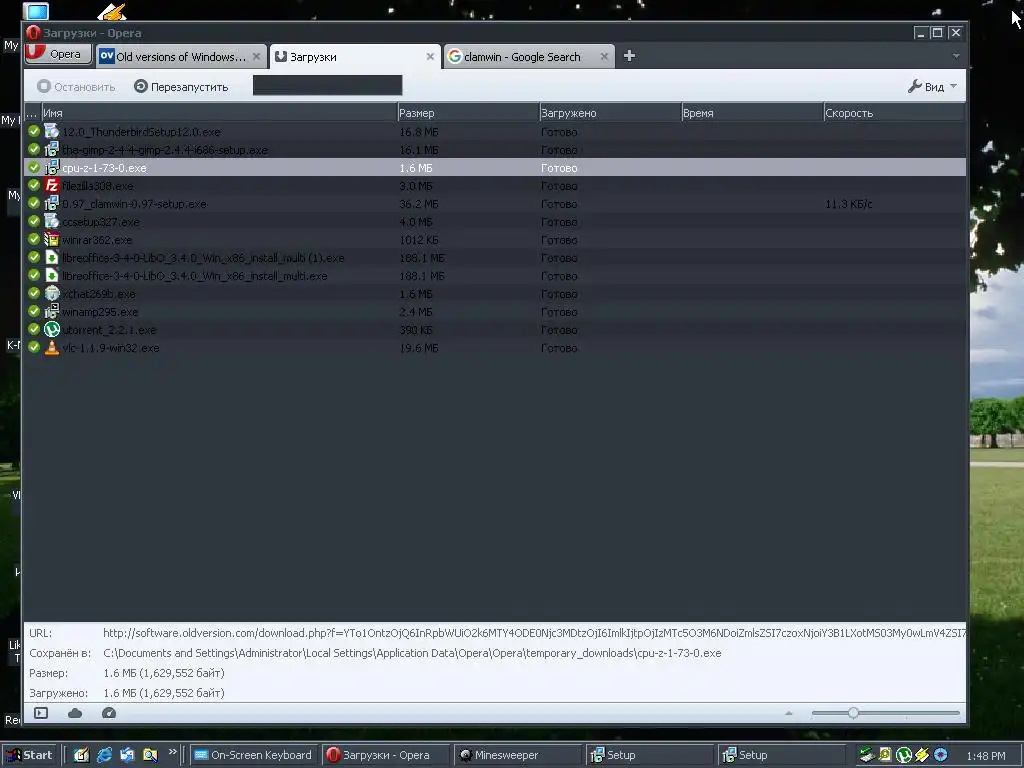
Task: Click the saved file path in details
Action: [412, 653]
